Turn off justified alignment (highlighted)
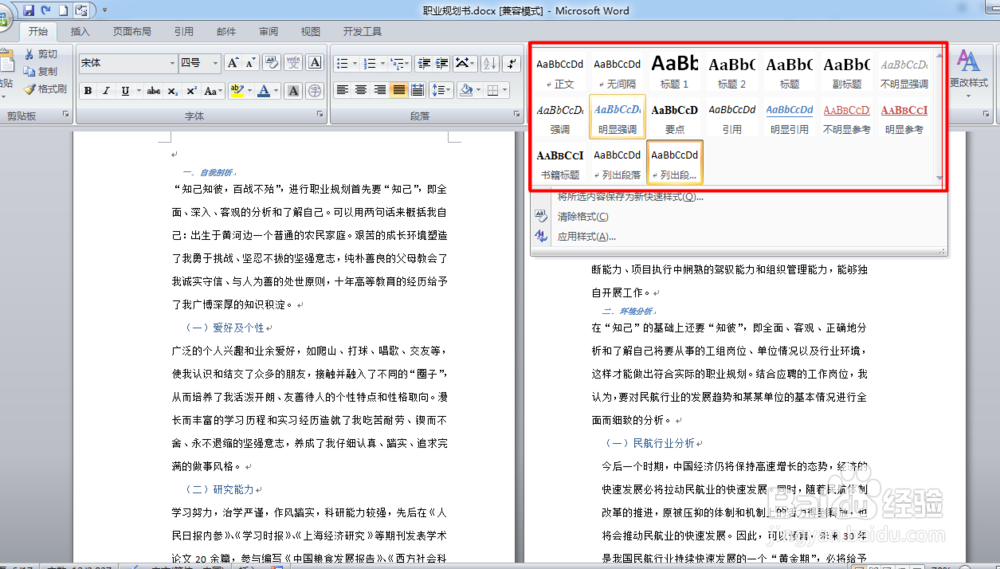 pos(399,91)
